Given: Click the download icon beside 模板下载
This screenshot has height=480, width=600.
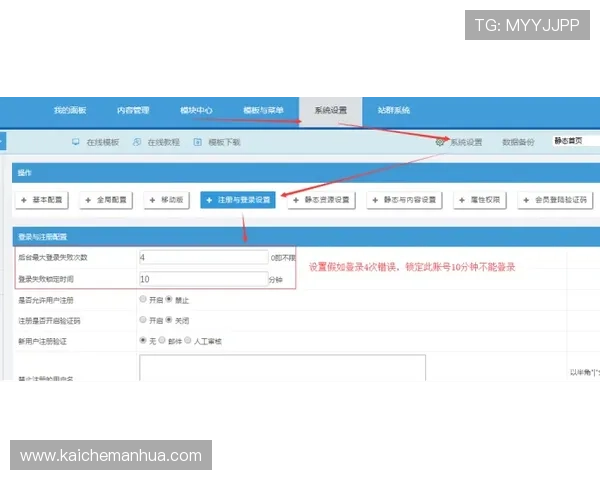Looking at the screenshot, I should coord(197,142).
